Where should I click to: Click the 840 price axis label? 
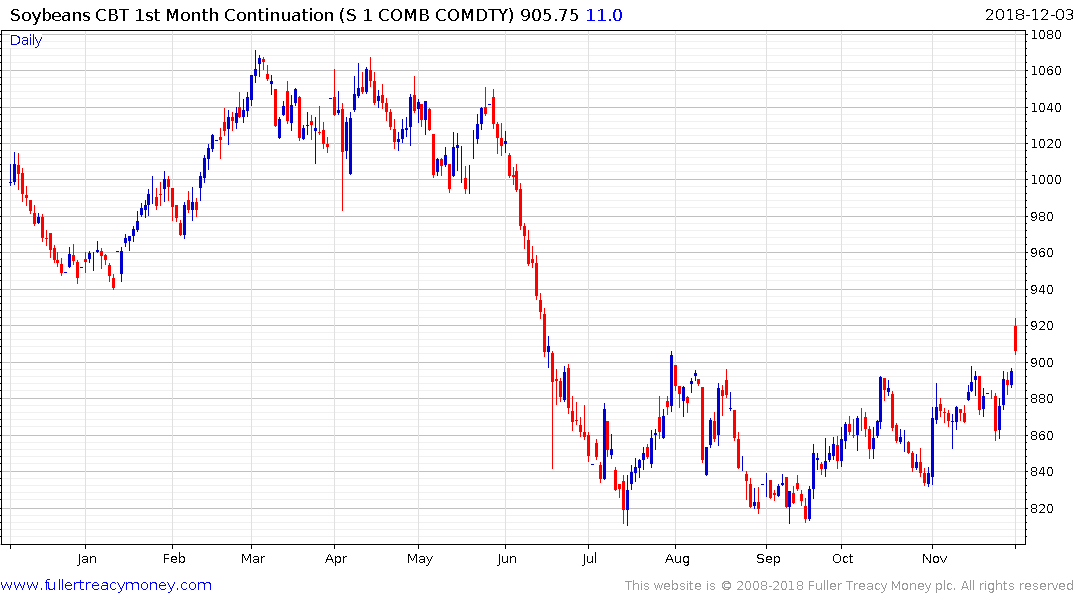tap(1043, 472)
